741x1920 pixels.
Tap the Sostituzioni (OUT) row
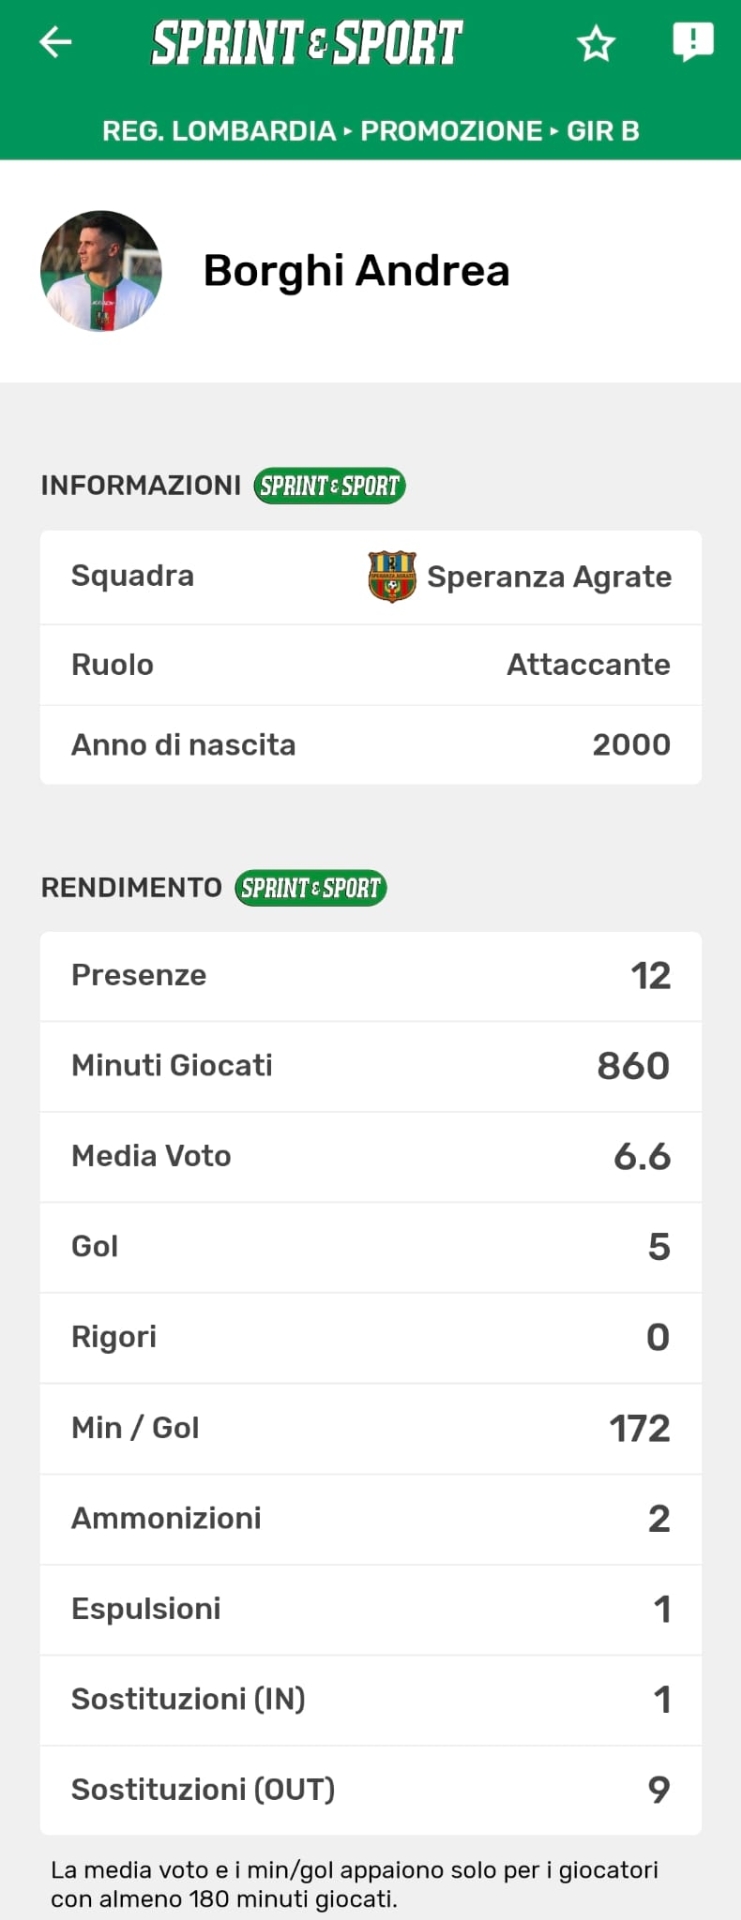[371, 1790]
